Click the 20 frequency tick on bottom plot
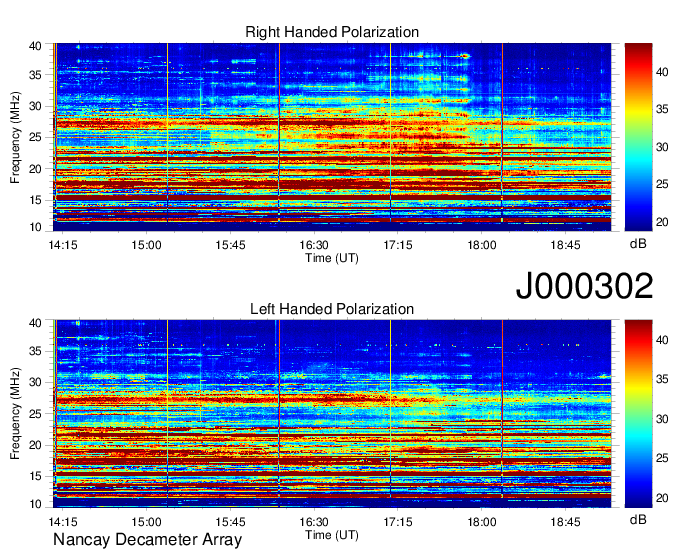Screen dimensions: 680x552 coord(35,445)
